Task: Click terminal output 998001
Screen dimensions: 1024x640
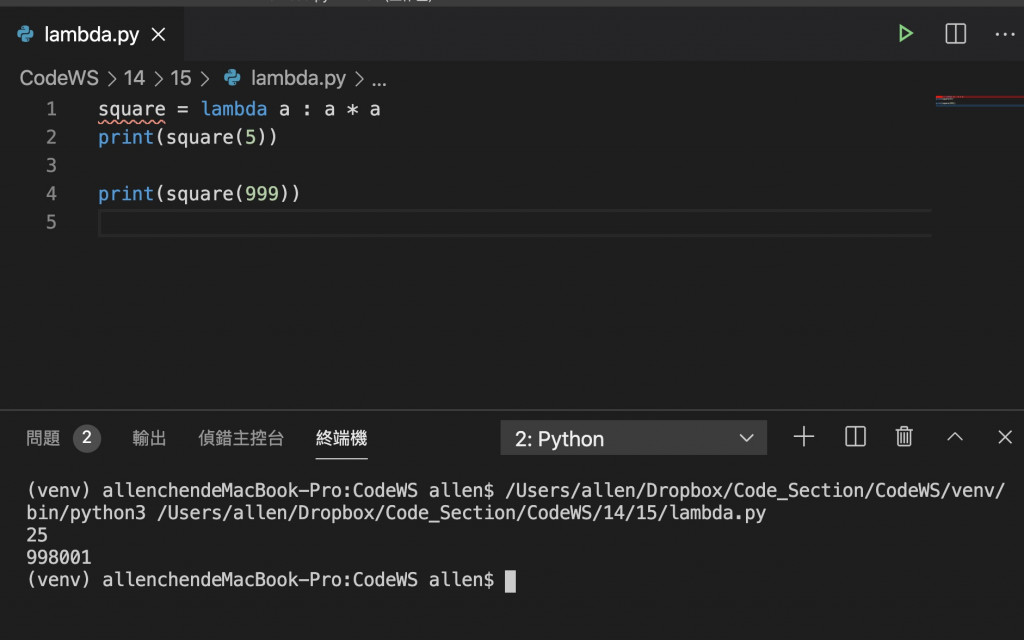Action: pyautogui.click(x=59, y=557)
